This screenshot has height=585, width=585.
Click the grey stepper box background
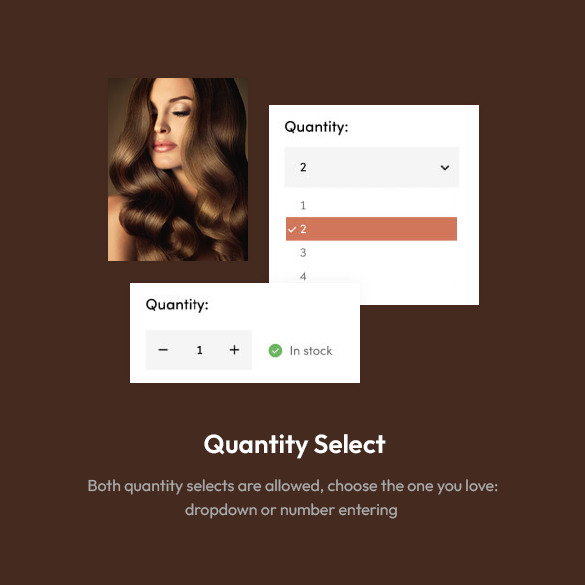(x=198, y=350)
